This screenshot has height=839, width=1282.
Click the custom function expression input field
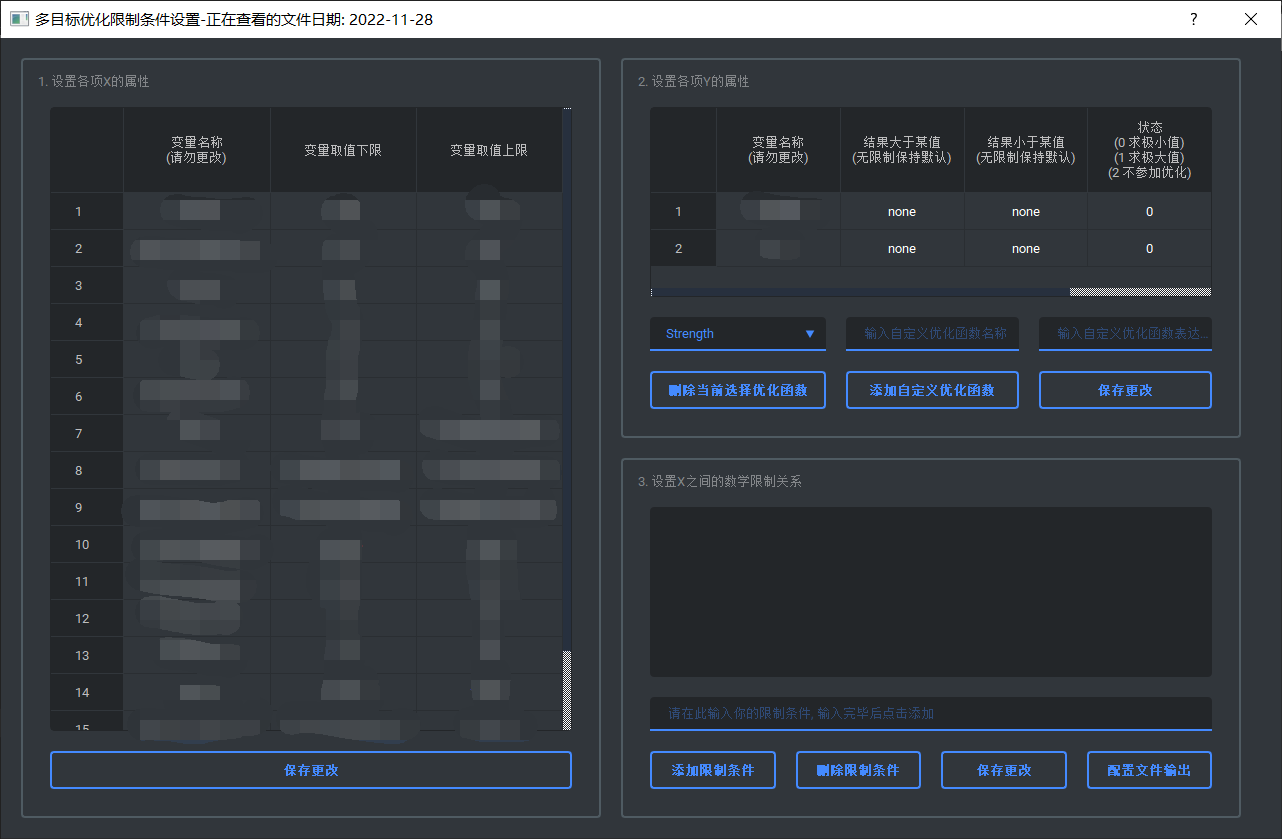1125,334
